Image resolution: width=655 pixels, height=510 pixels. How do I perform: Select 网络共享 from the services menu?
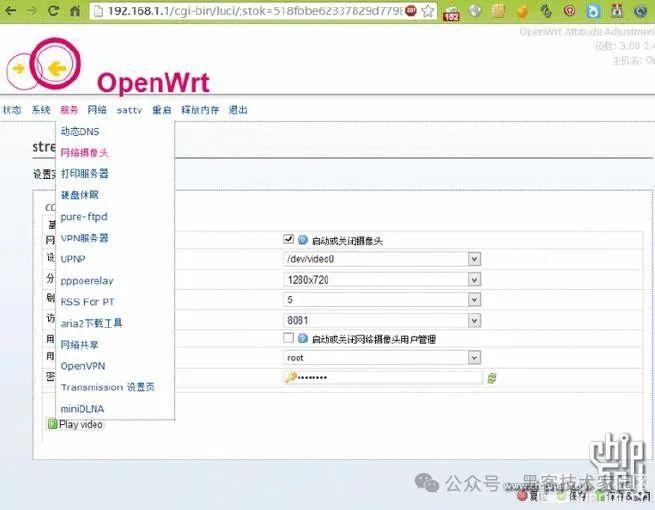pos(79,345)
